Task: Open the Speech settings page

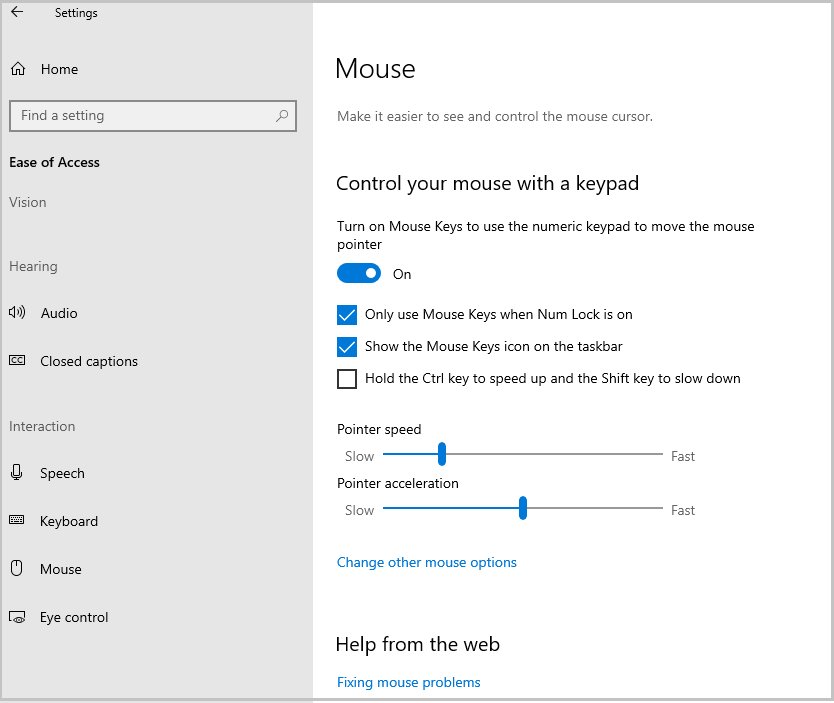Action: pyautogui.click(x=62, y=473)
